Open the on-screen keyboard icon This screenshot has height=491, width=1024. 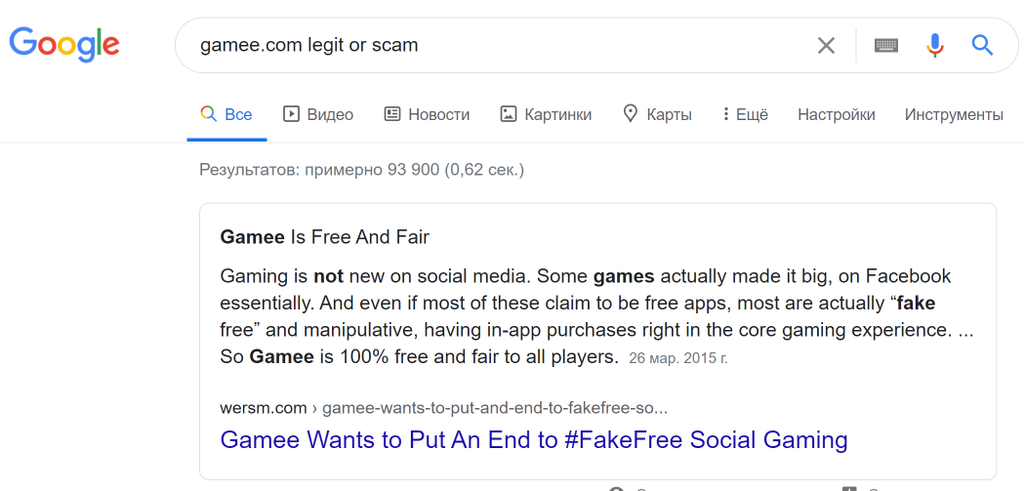[x=886, y=46]
